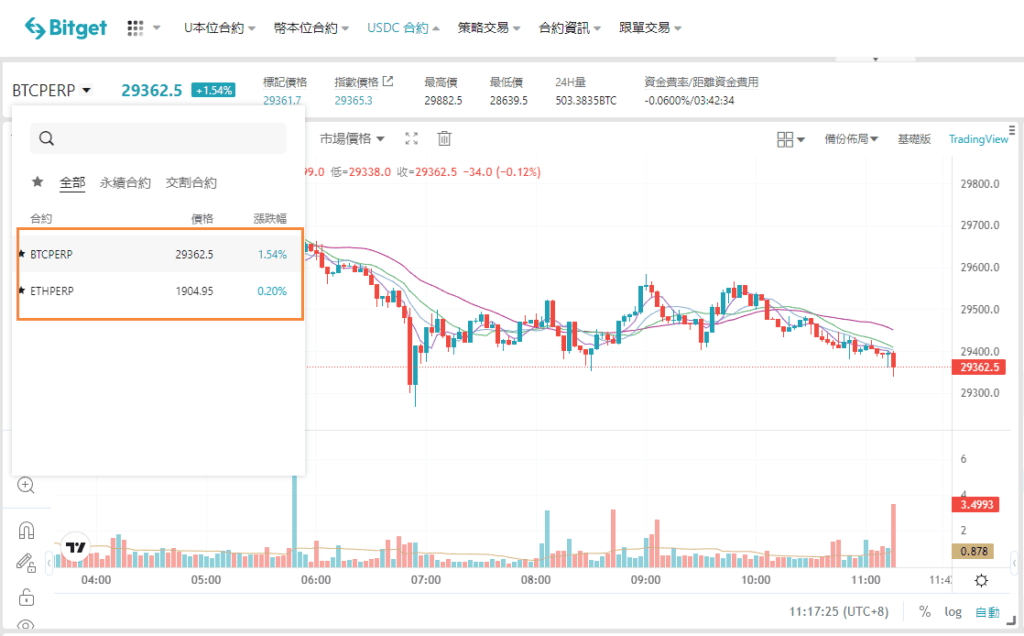1024x636 pixels.
Task: Toggle percent scale button
Action: (925, 612)
